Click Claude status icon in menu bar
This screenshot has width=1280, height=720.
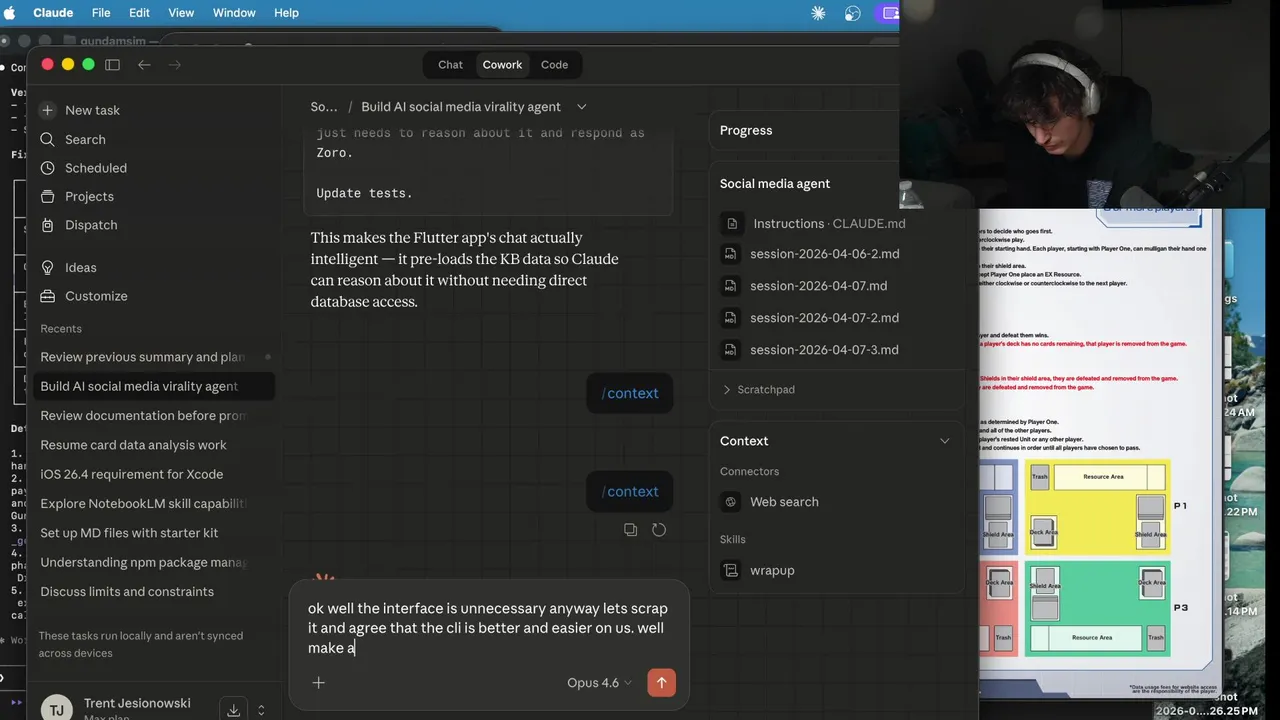pos(819,13)
